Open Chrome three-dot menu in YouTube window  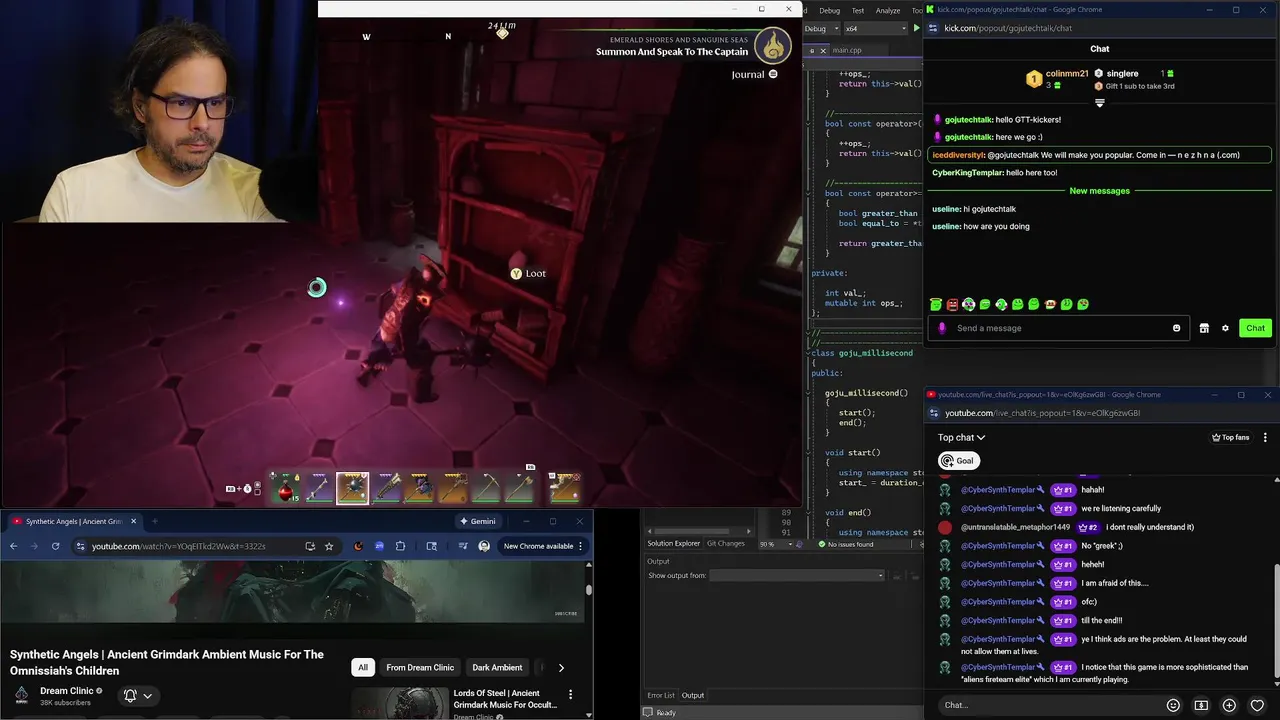tap(580, 546)
